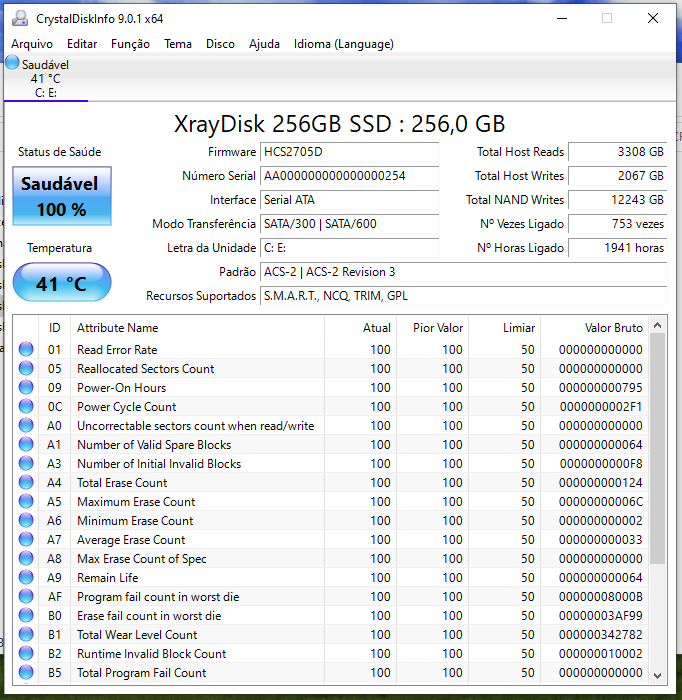Screen dimensions: 682x700
Task: Open the Arquivo menu
Action: 32,44
